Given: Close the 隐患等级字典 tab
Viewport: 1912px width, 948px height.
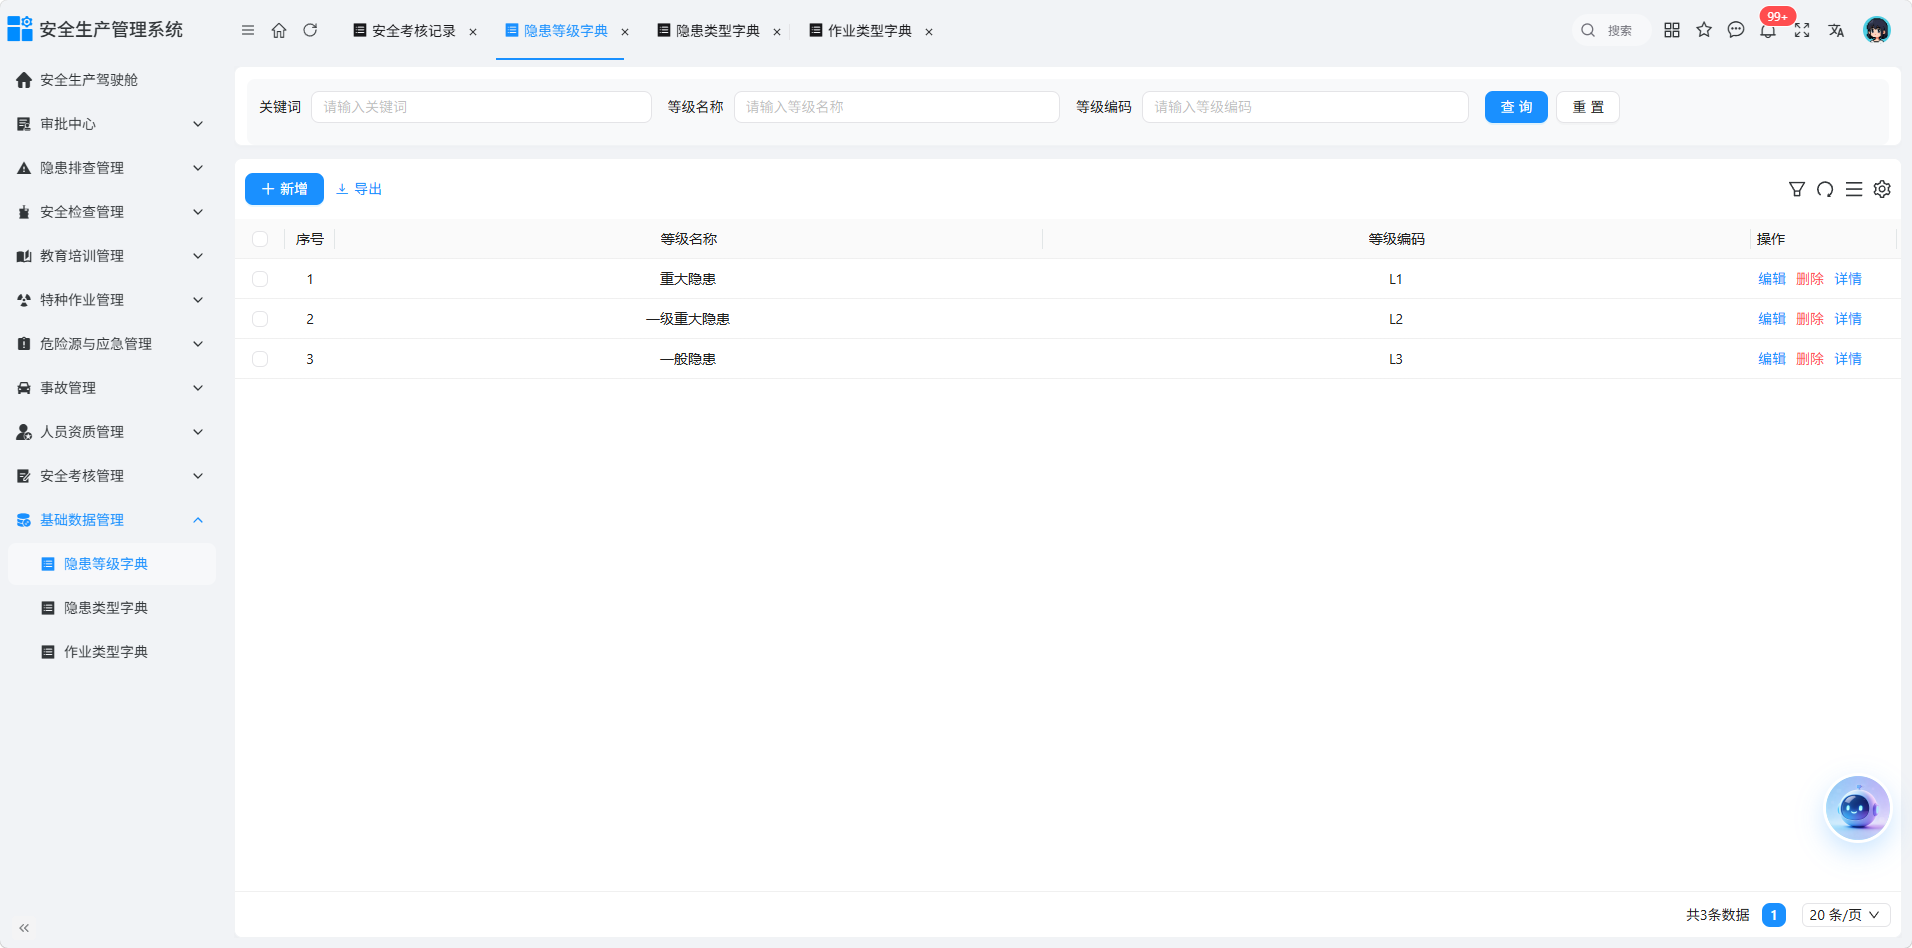Looking at the screenshot, I should [625, 32].
